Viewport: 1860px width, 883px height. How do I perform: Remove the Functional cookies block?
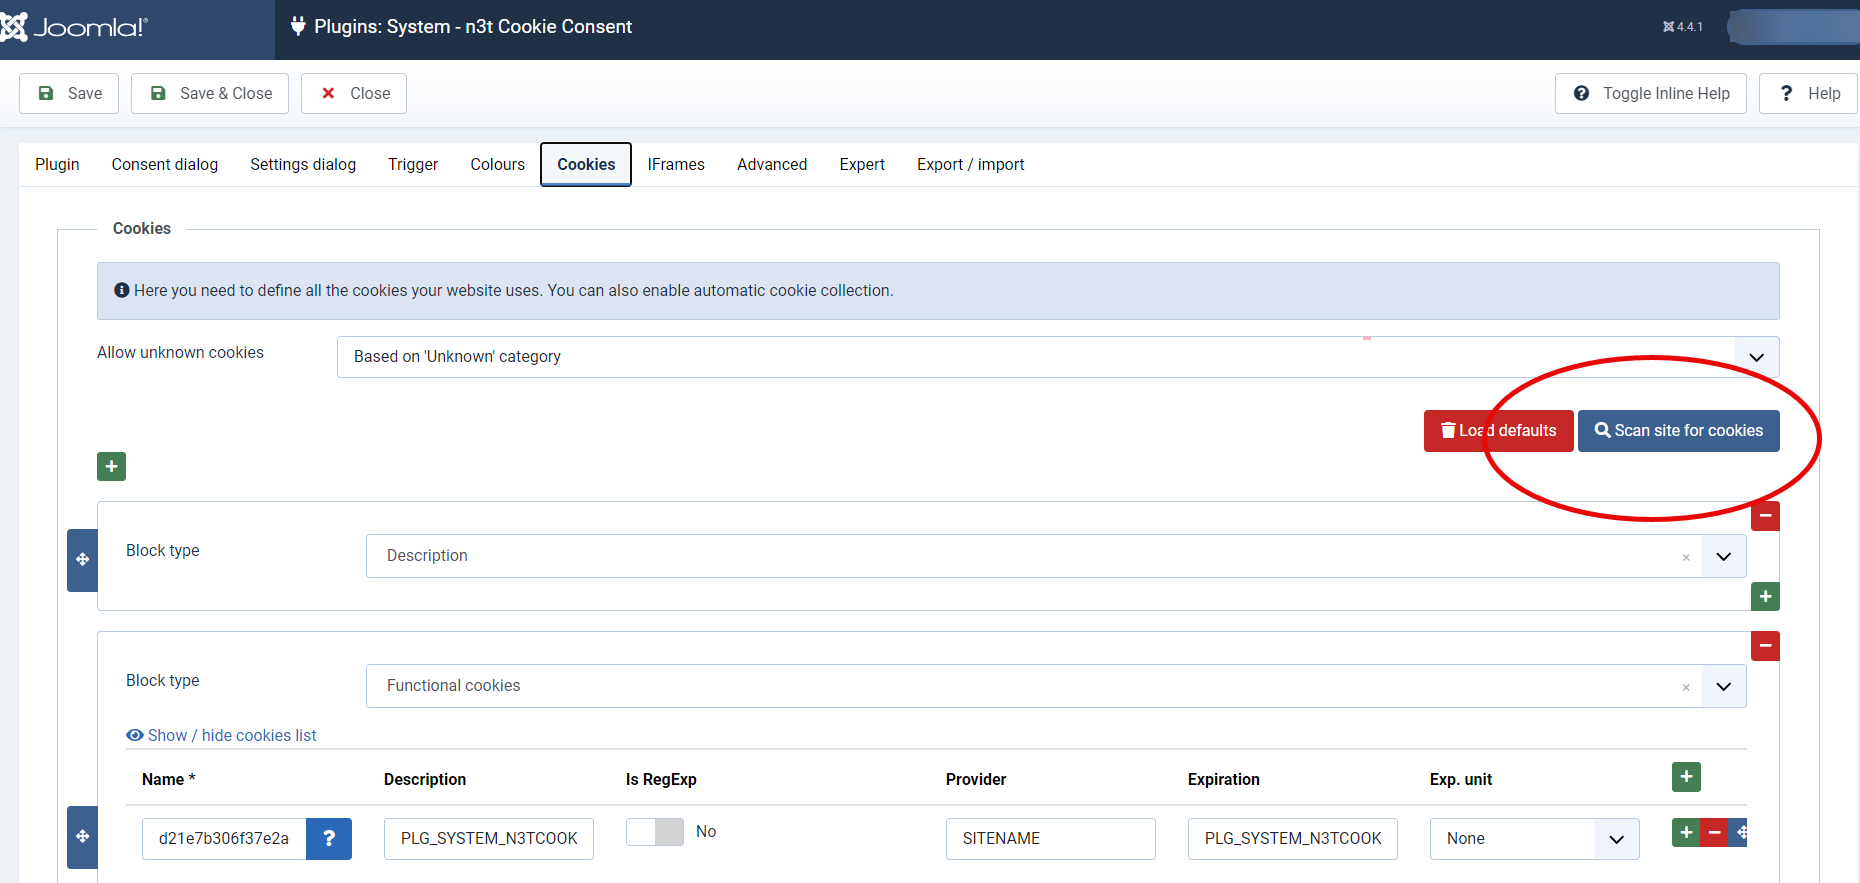pos(1765,646)
